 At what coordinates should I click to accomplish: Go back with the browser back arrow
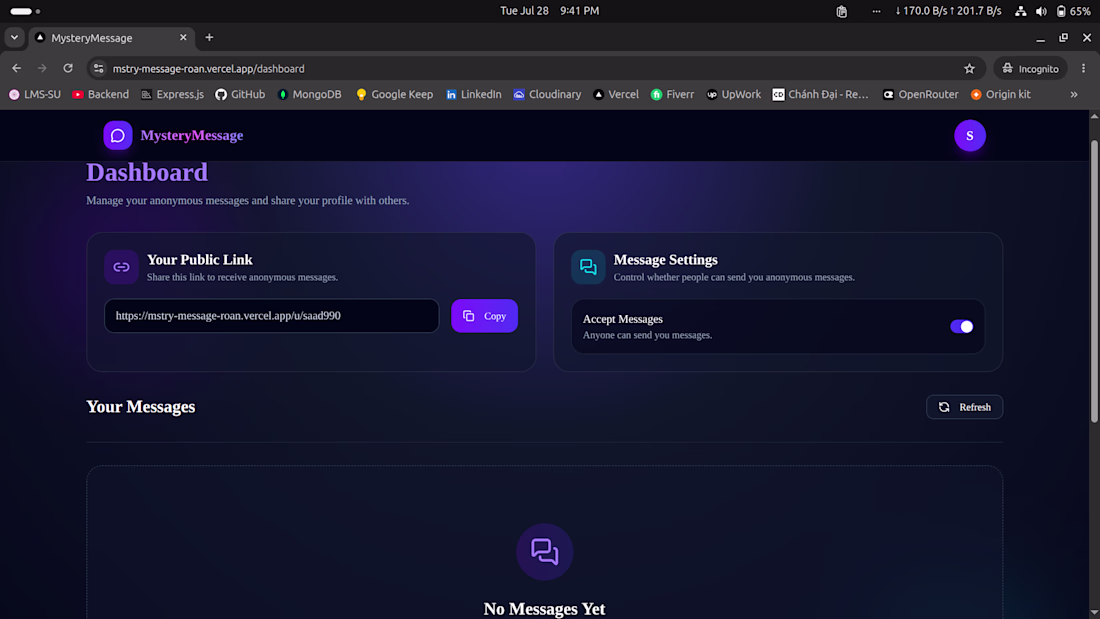coord(16,68)
